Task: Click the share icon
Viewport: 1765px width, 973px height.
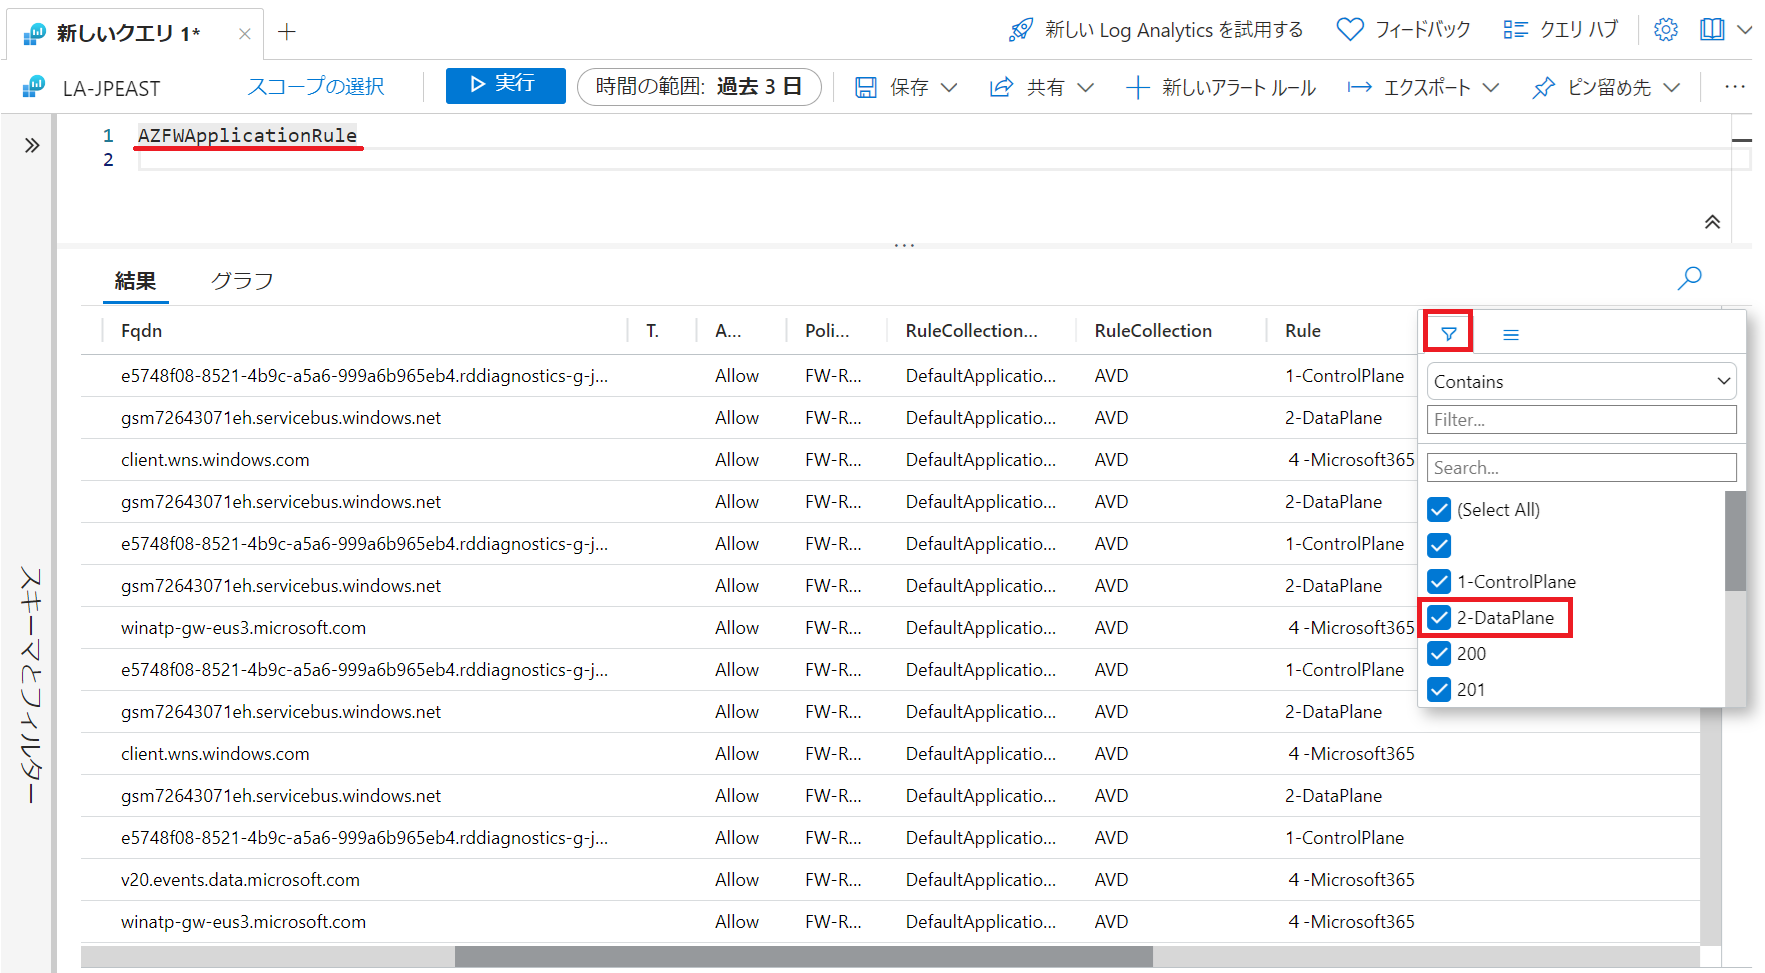Action: [1001, 88]
